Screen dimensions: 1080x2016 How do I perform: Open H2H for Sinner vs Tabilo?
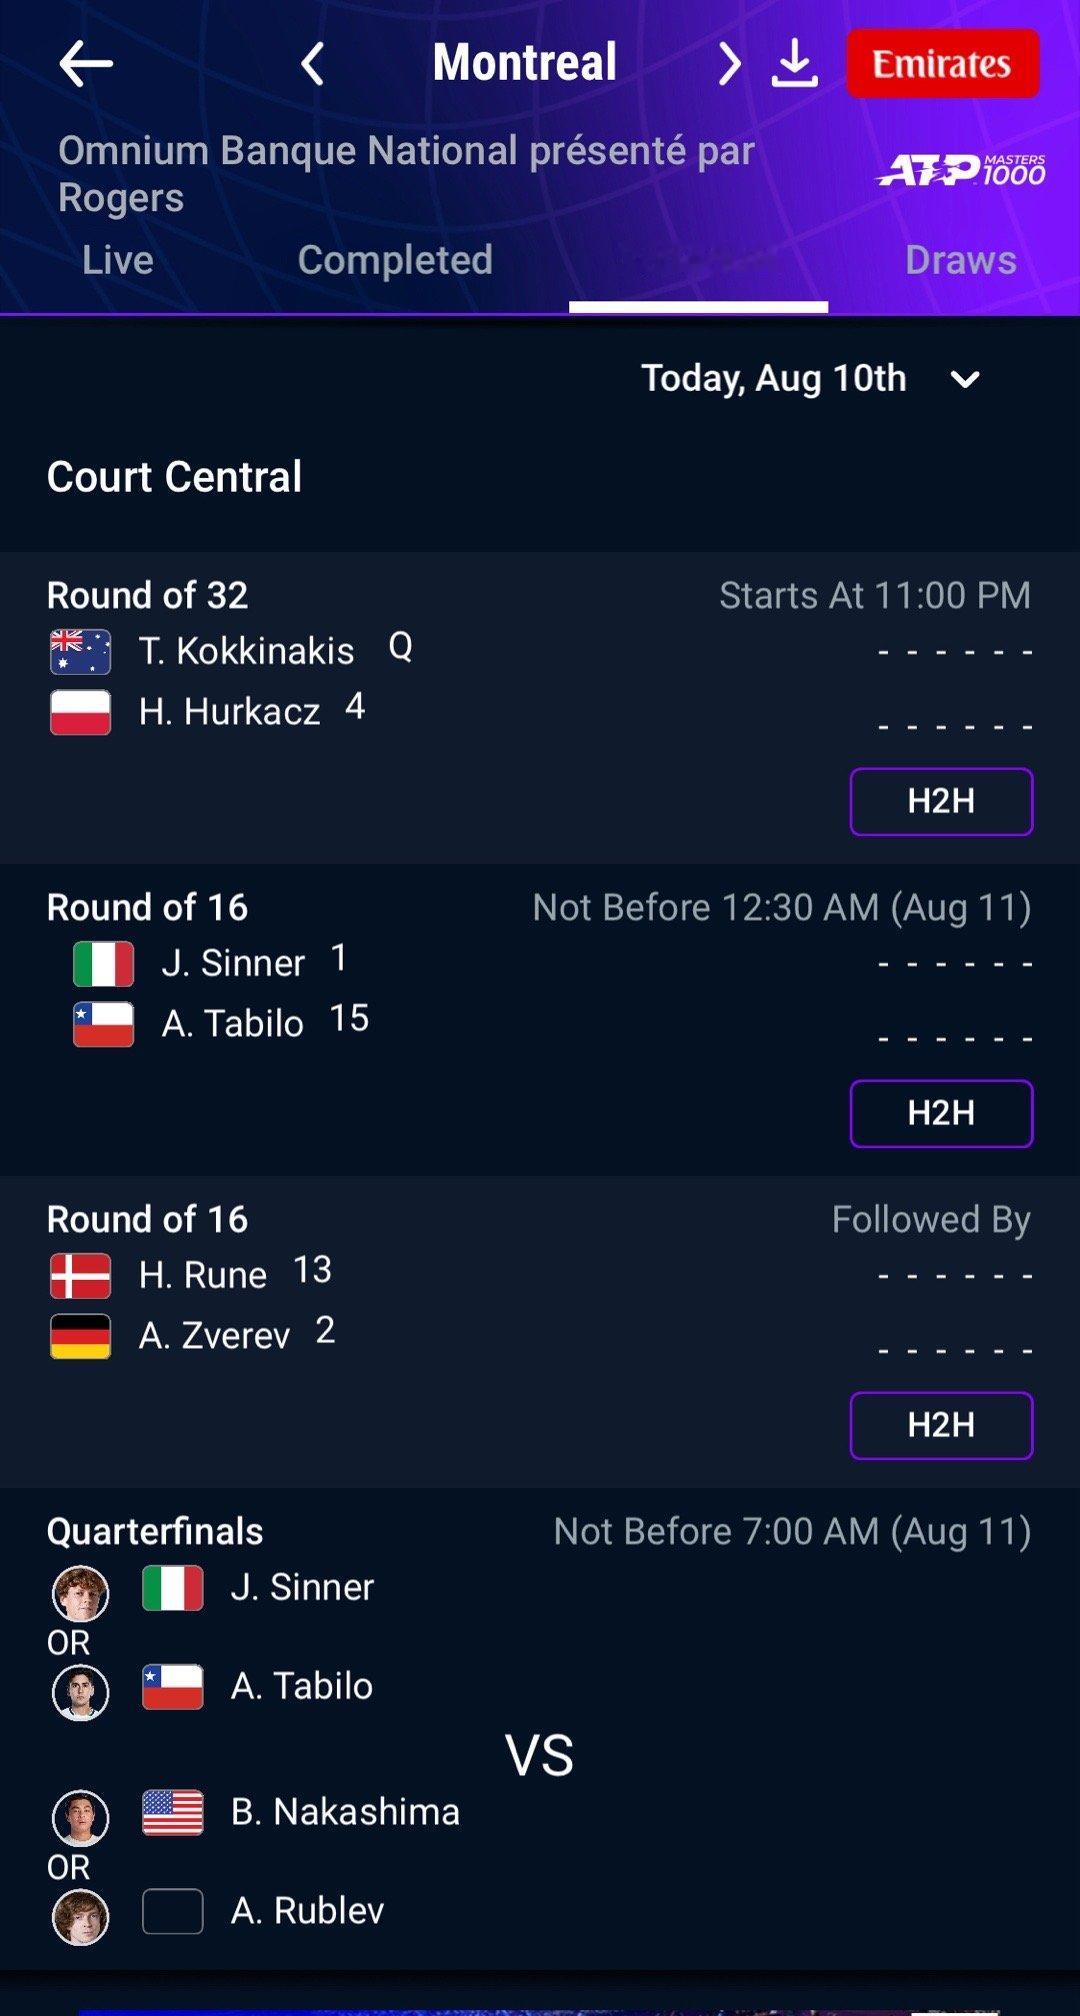click(x=941, y=1113)
